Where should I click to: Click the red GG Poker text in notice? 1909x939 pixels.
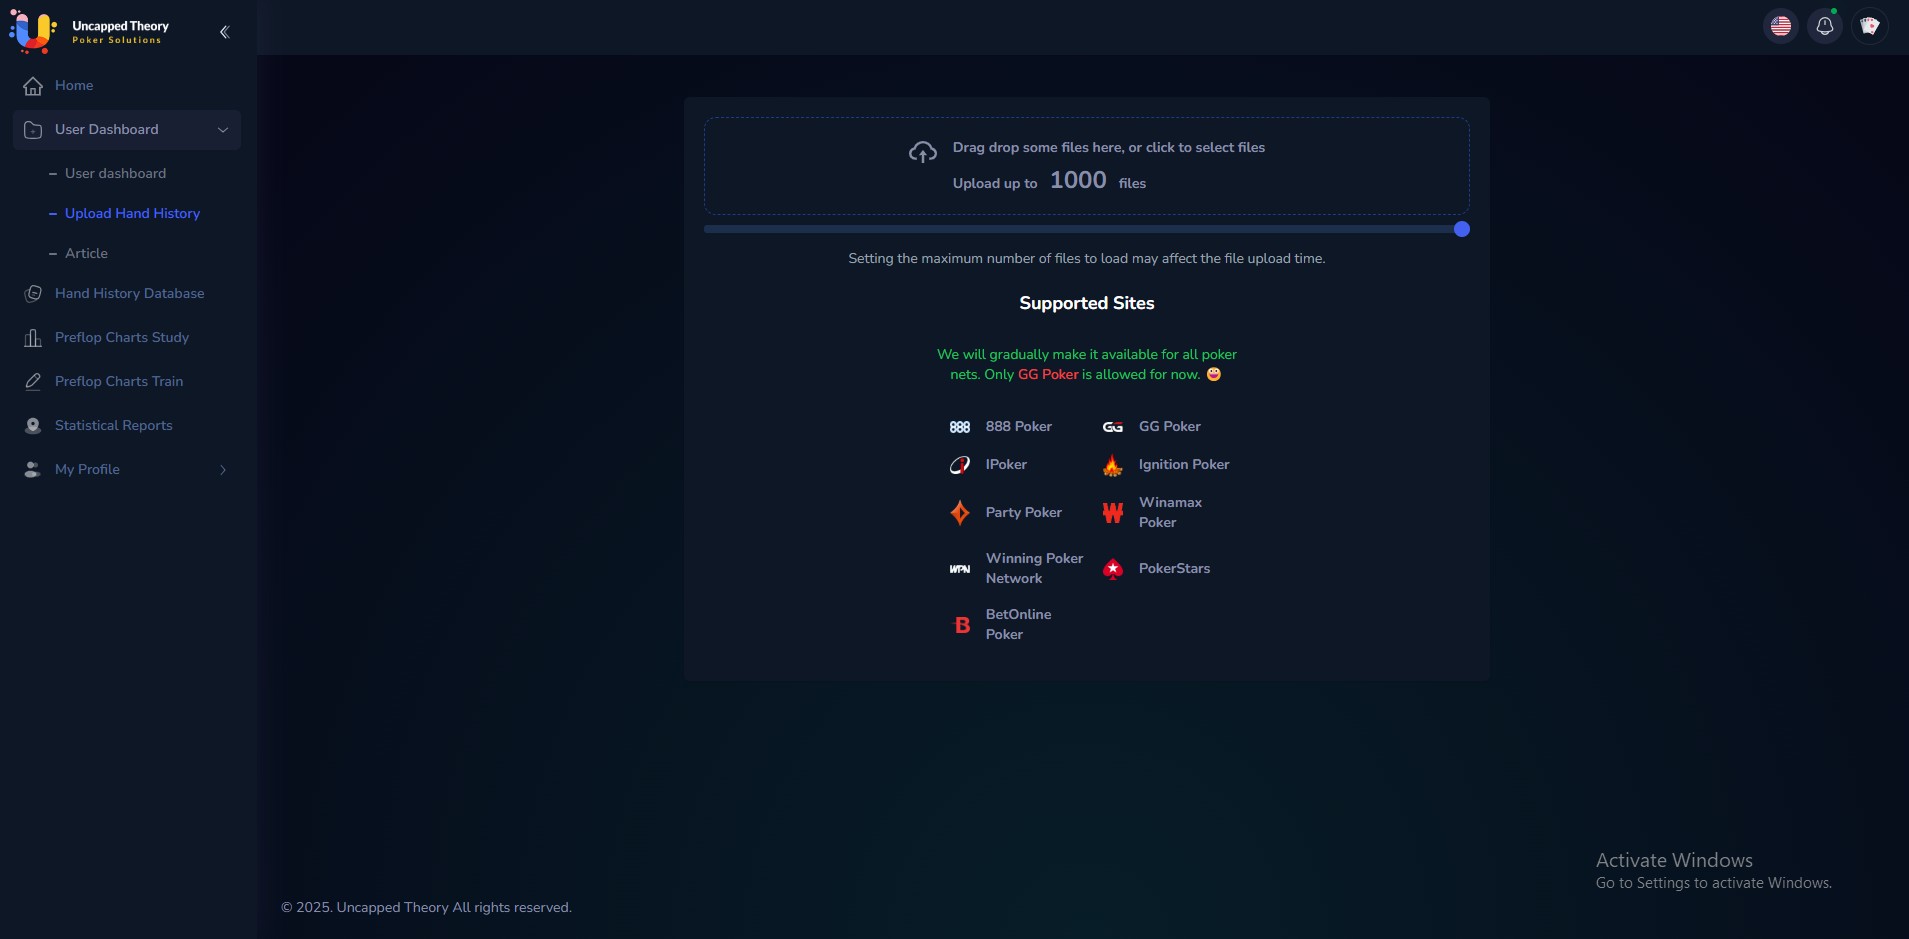click(1048, 375)
